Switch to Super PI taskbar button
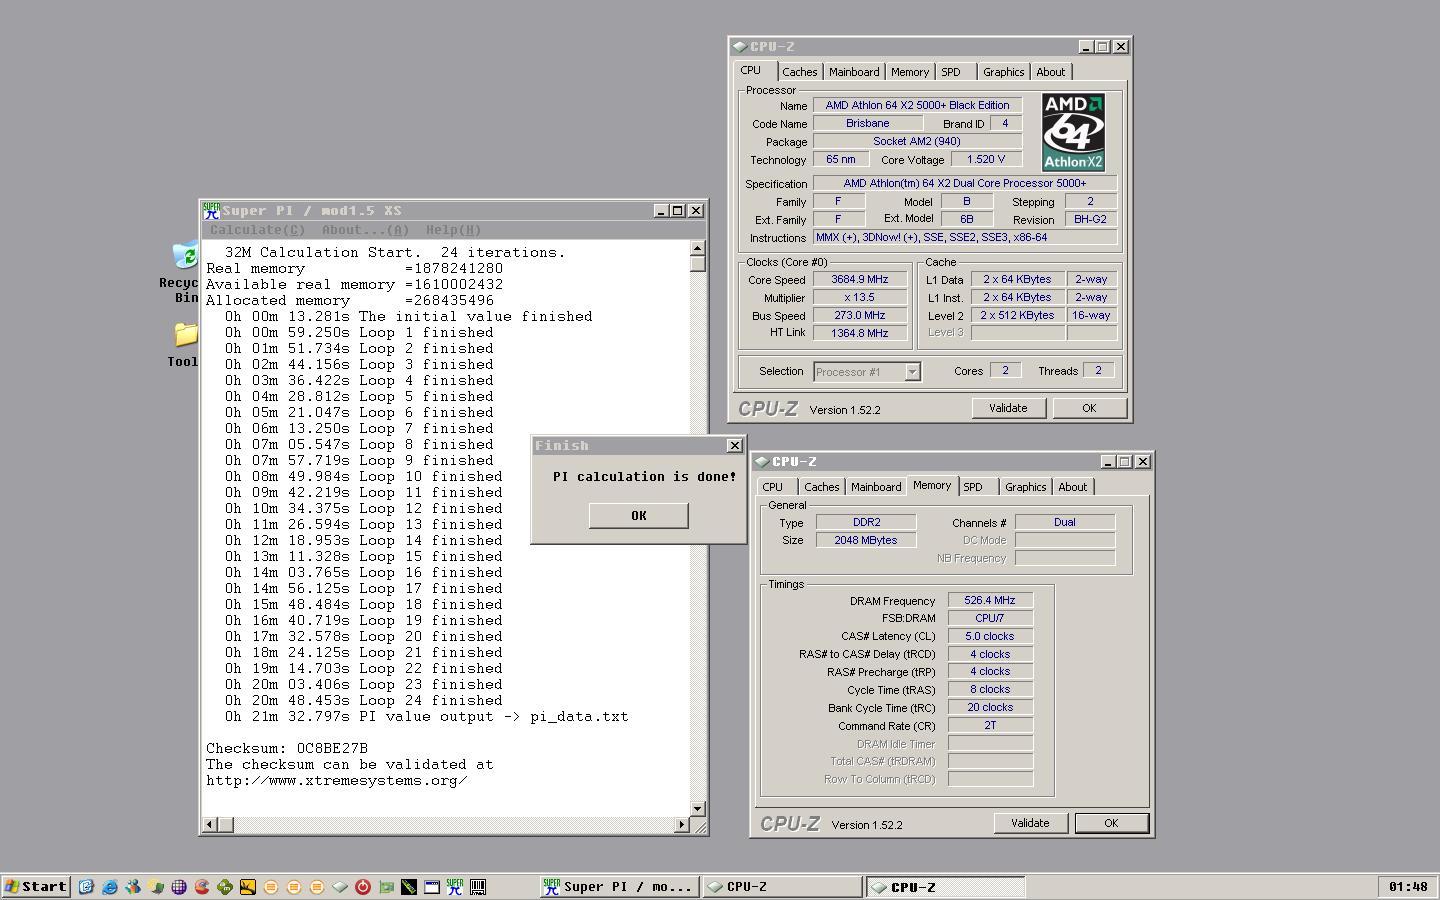The image size is (1440, 900). pyautogui.click(x=618, y=887)
